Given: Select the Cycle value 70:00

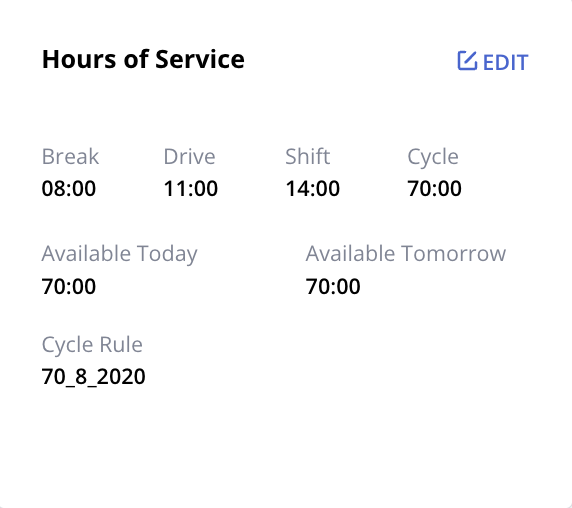Looking at the screenshot, I should [x=434, y=189].
